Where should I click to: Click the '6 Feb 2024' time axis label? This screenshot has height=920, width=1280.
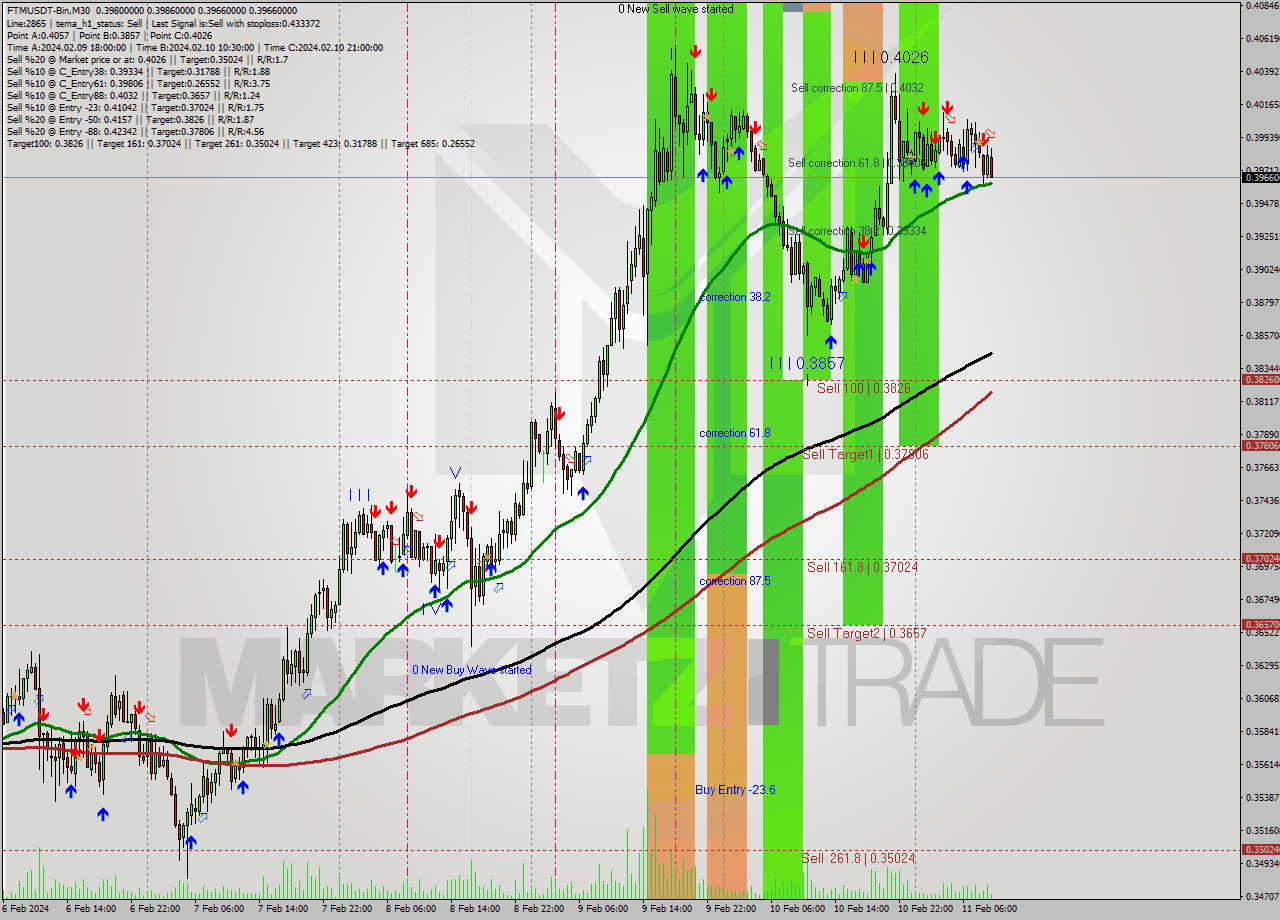(25, 909)
